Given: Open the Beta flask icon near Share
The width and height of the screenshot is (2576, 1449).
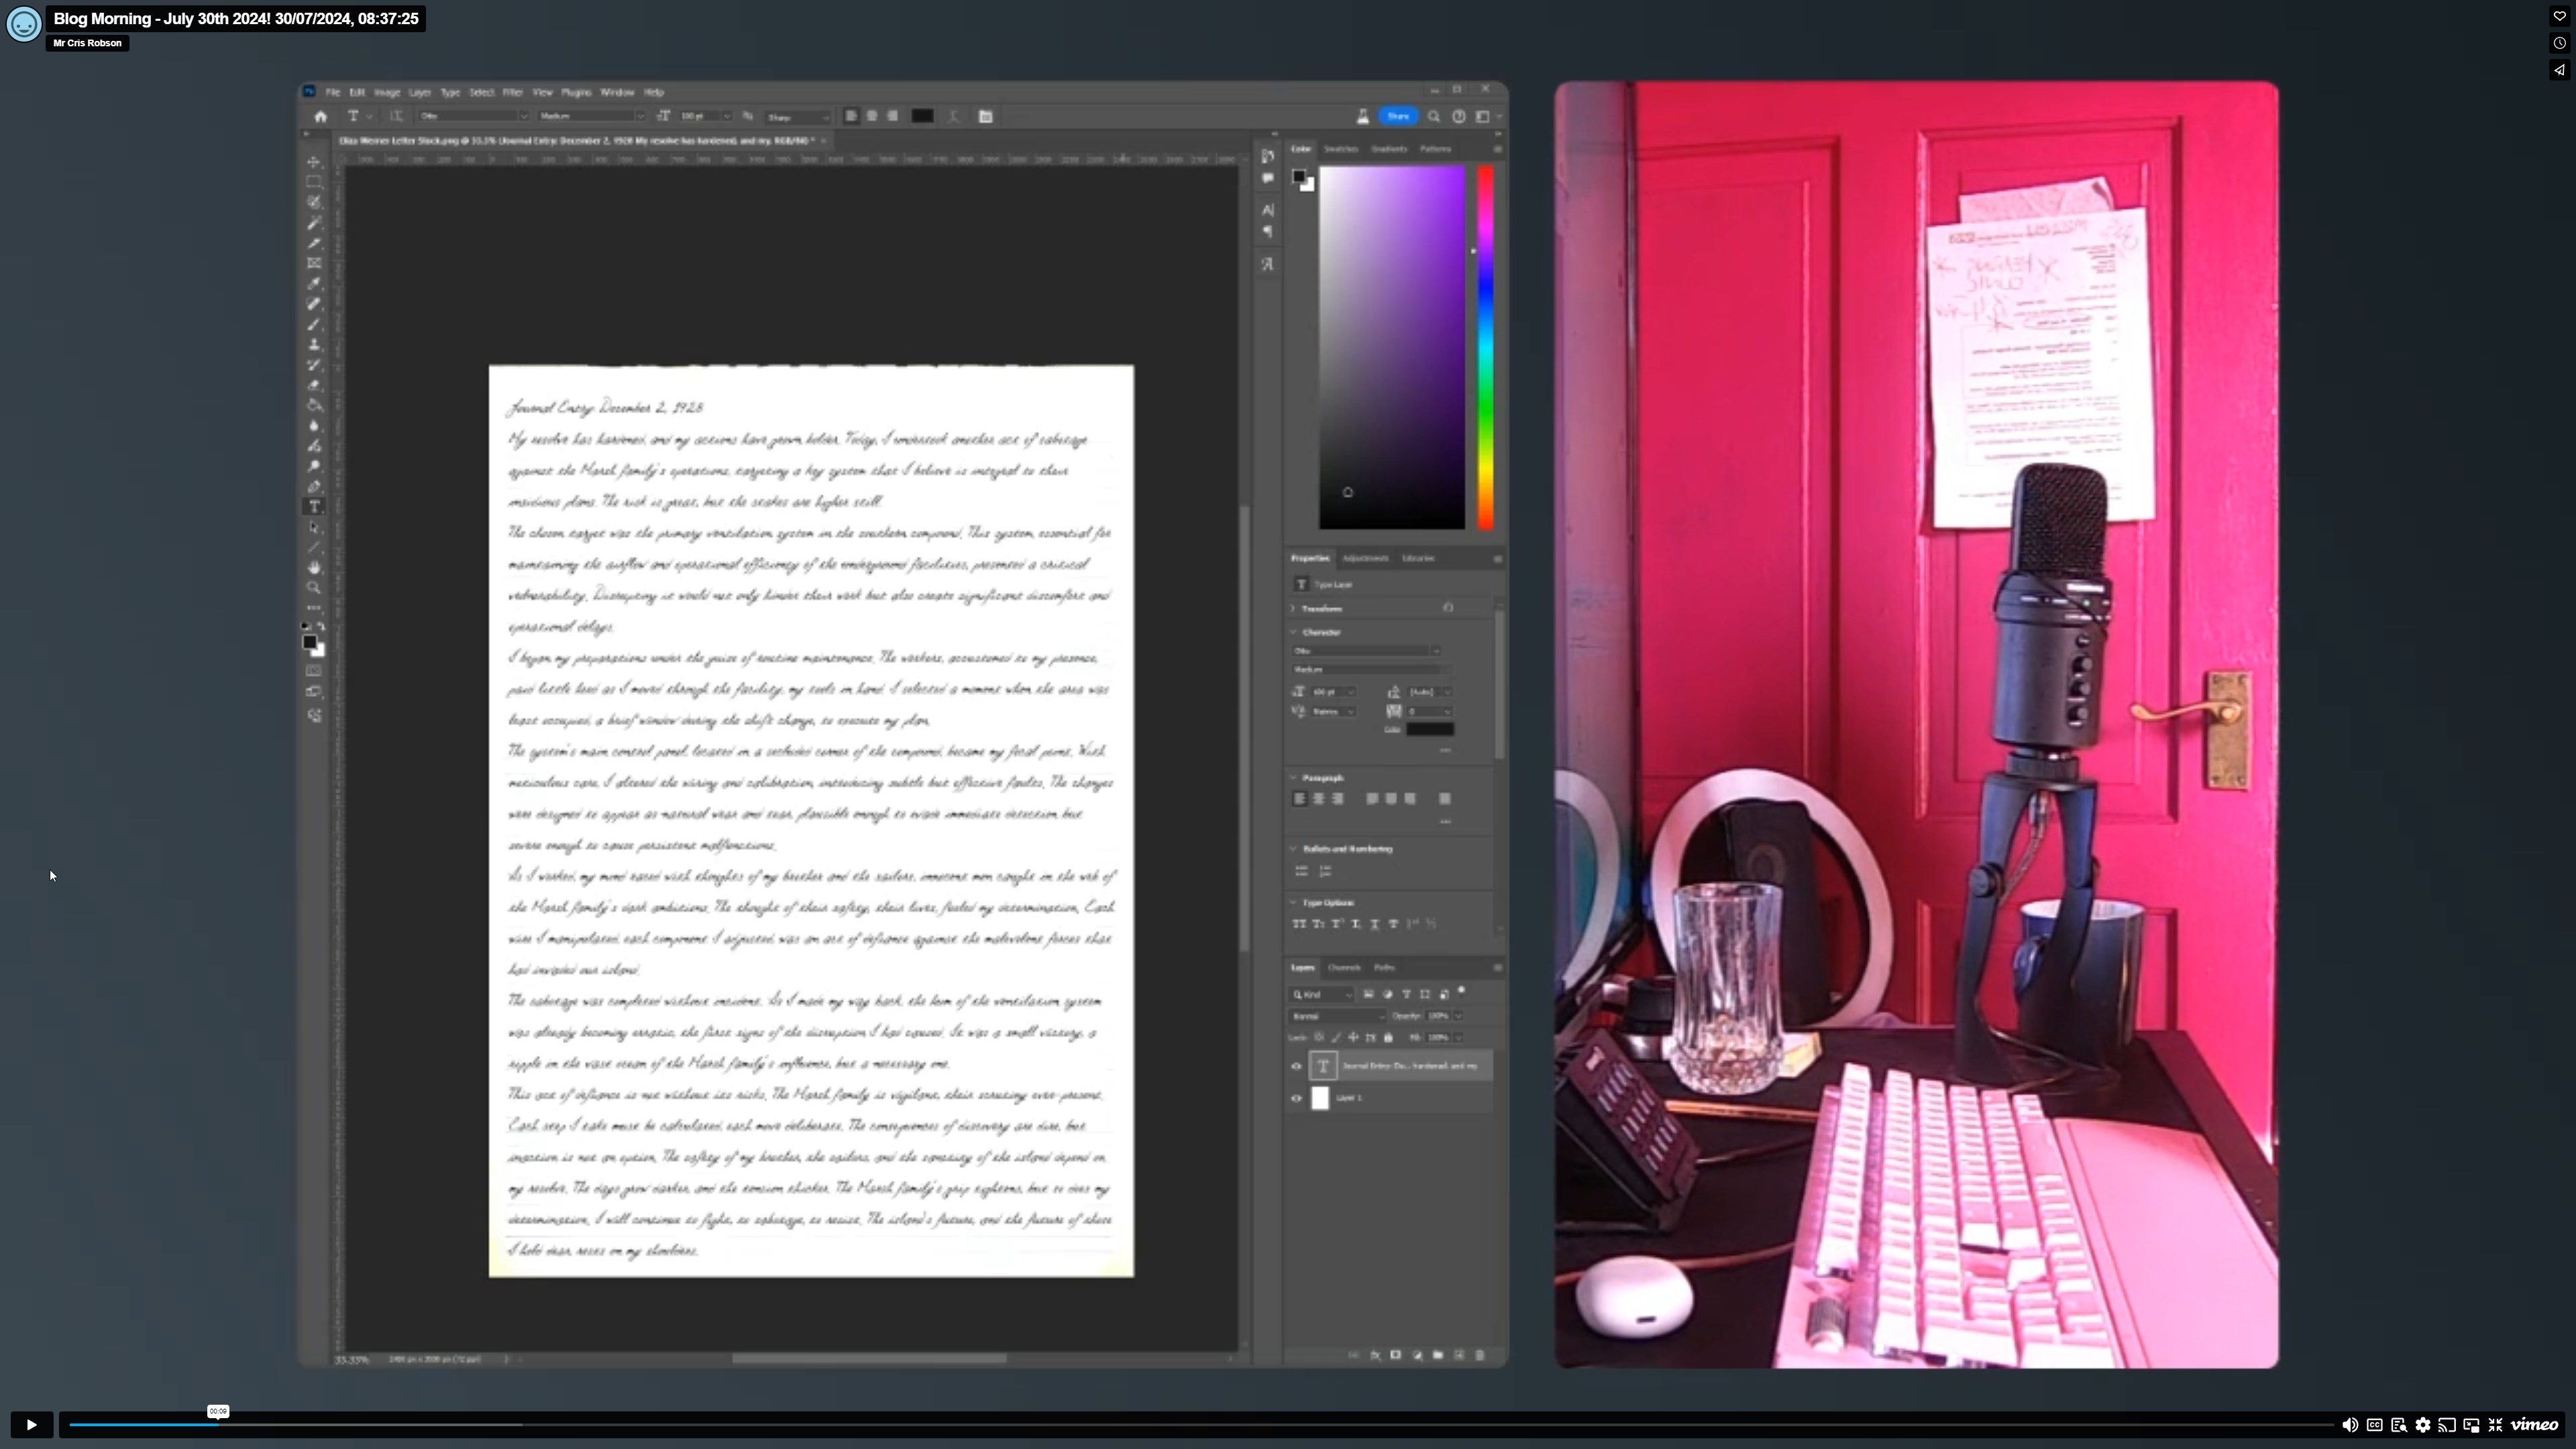Looking at the screenshot, I should [x=1362, y=116].
